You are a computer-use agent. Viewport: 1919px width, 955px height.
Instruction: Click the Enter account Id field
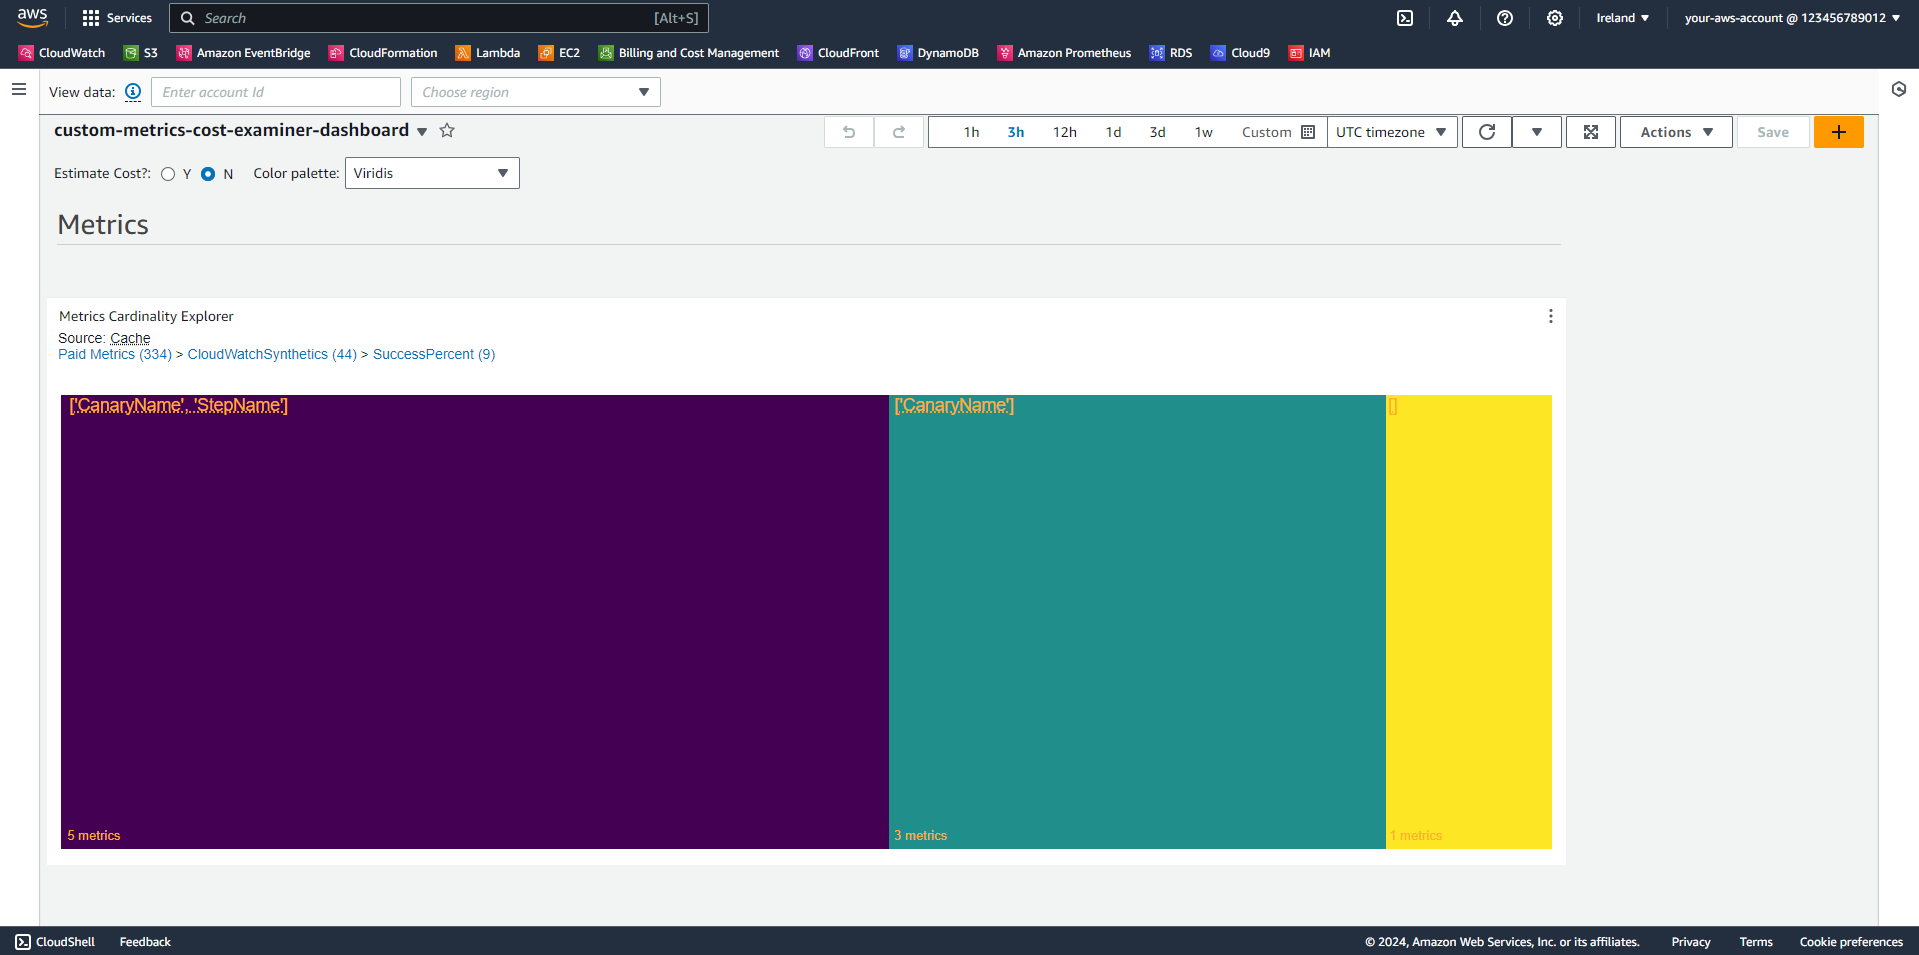[276, 91]
